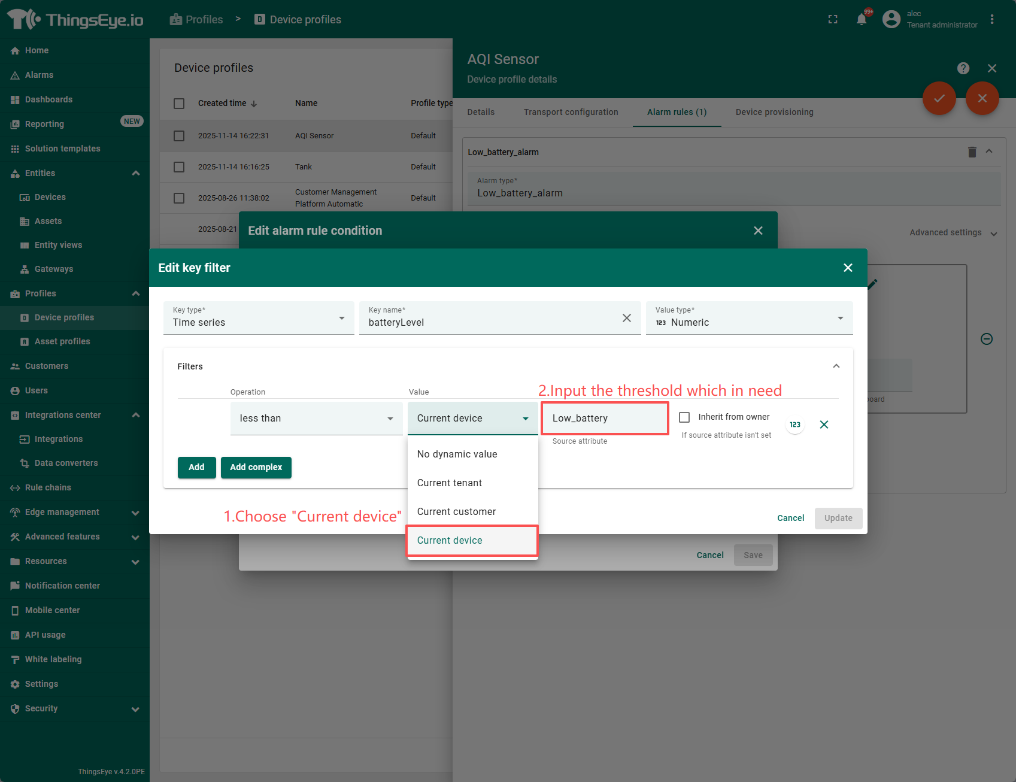
Task: Open the Key type dropdown
Action: [258, 318]
